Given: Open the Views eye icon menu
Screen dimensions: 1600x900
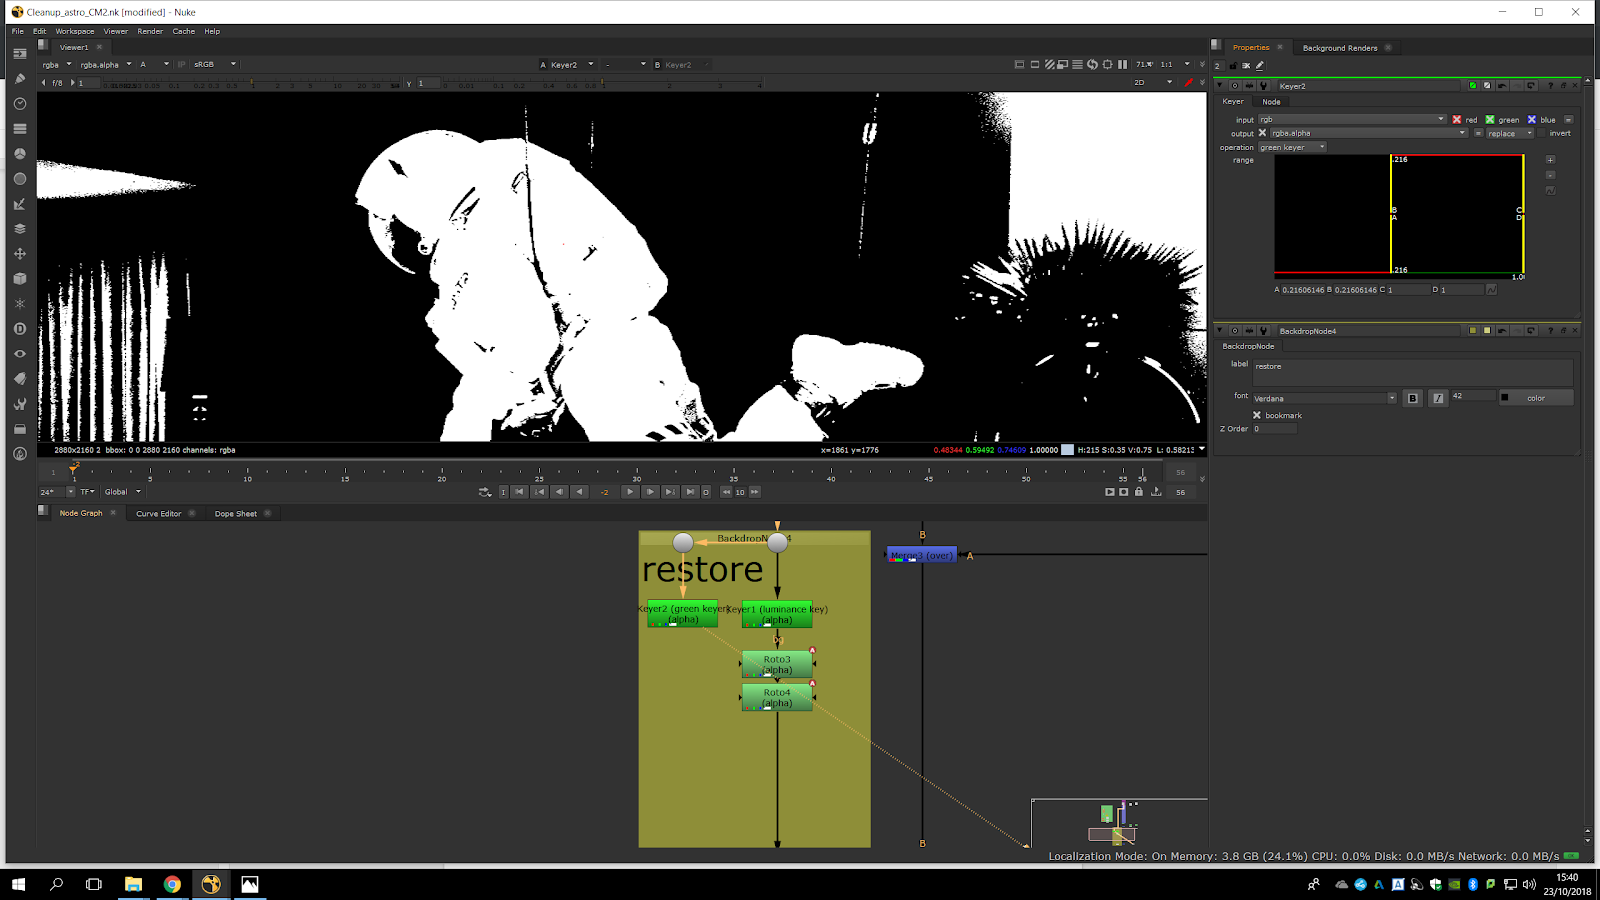Looking at the screenshot, I should tap(19, 354).
